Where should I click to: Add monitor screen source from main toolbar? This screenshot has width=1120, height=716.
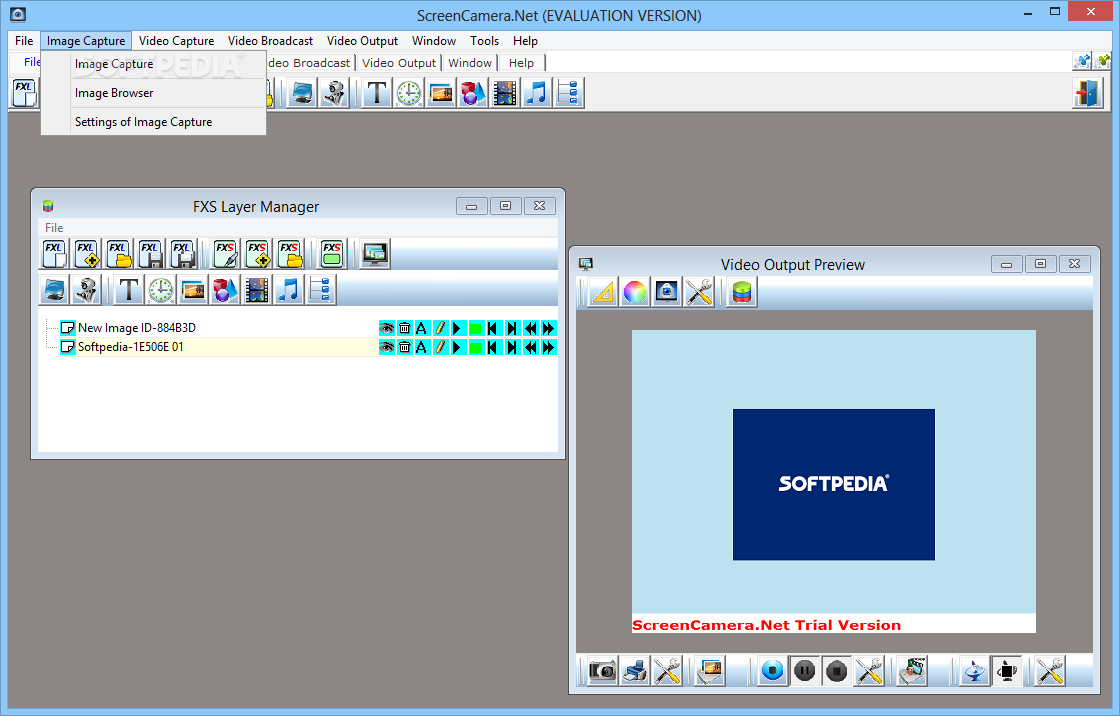[302, 93]
